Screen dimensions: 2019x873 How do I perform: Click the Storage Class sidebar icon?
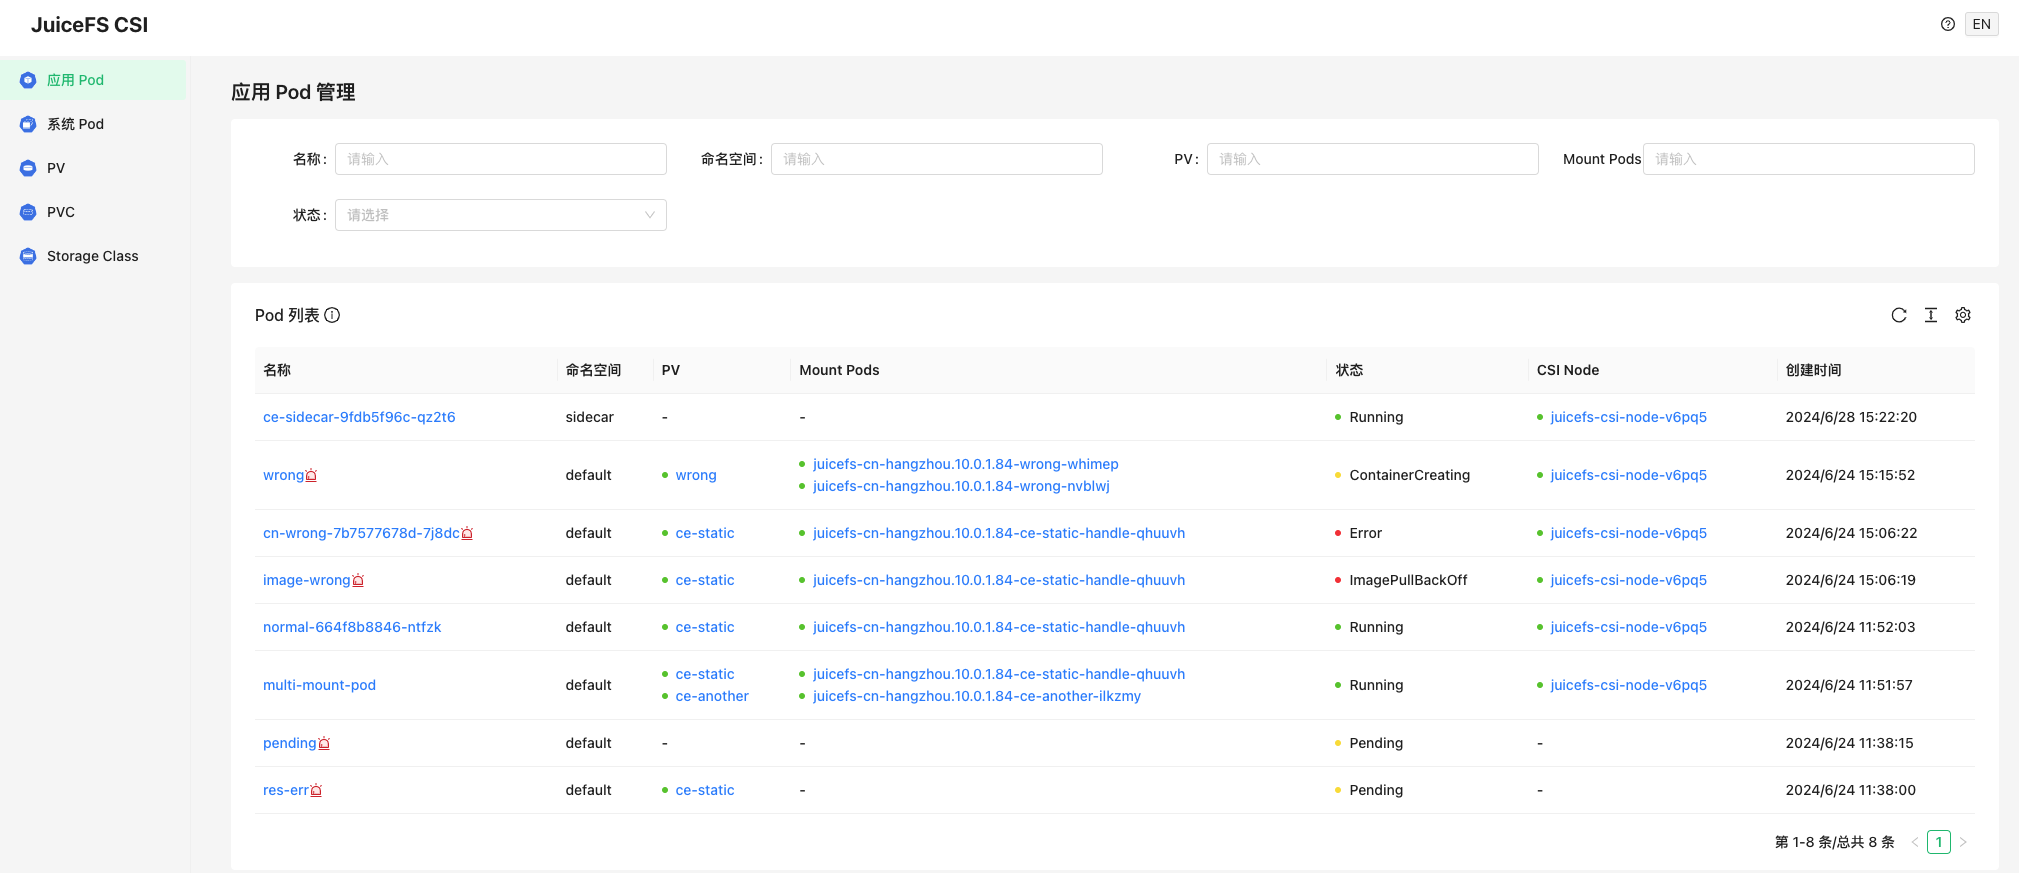tap(28, 256)
